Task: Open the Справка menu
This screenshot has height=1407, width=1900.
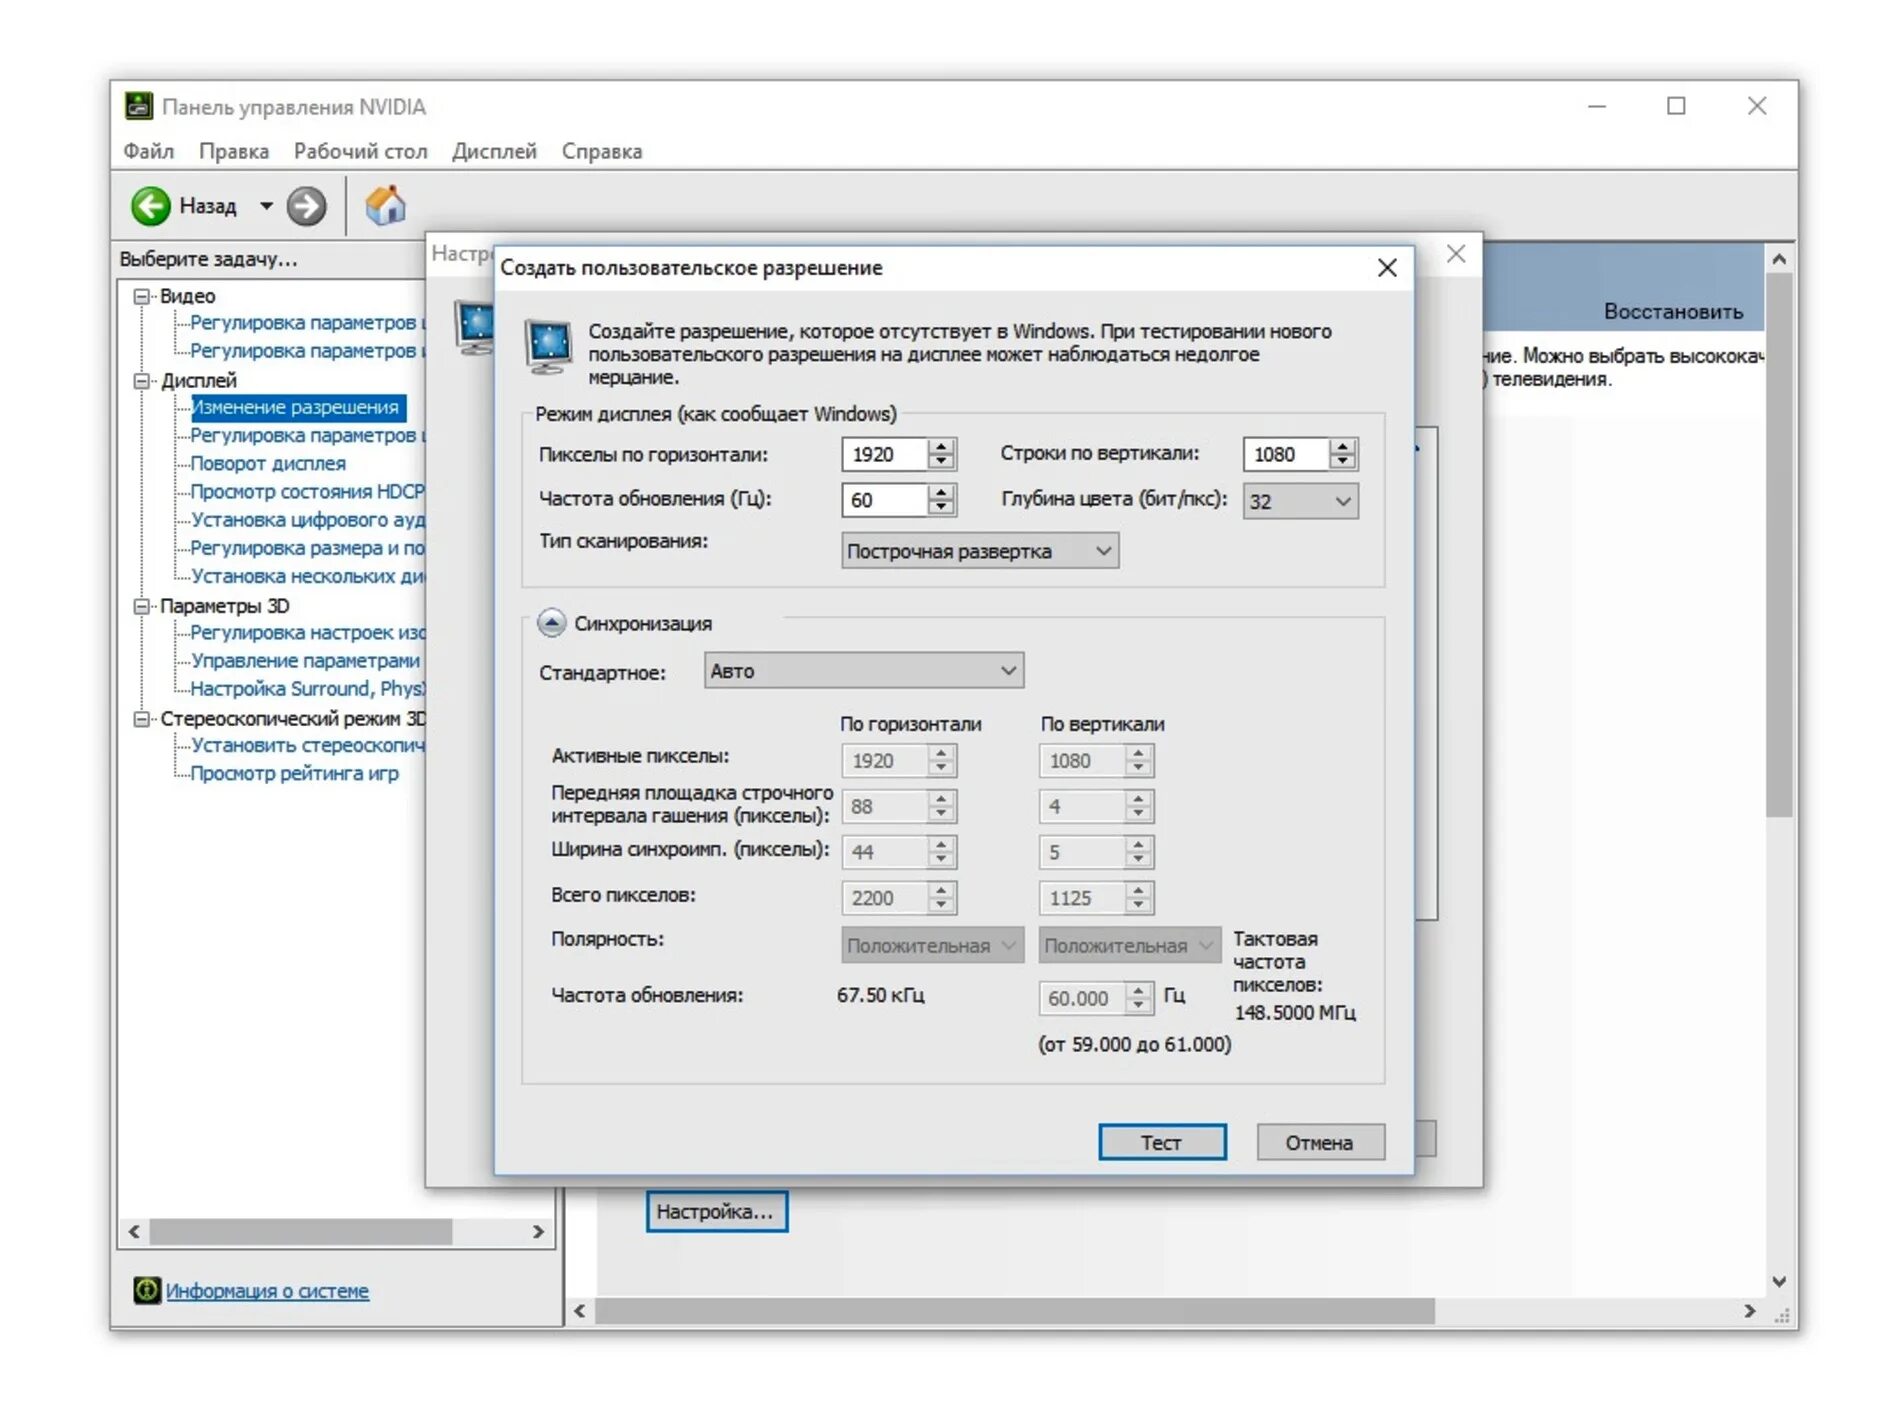Action: (602, 151)
